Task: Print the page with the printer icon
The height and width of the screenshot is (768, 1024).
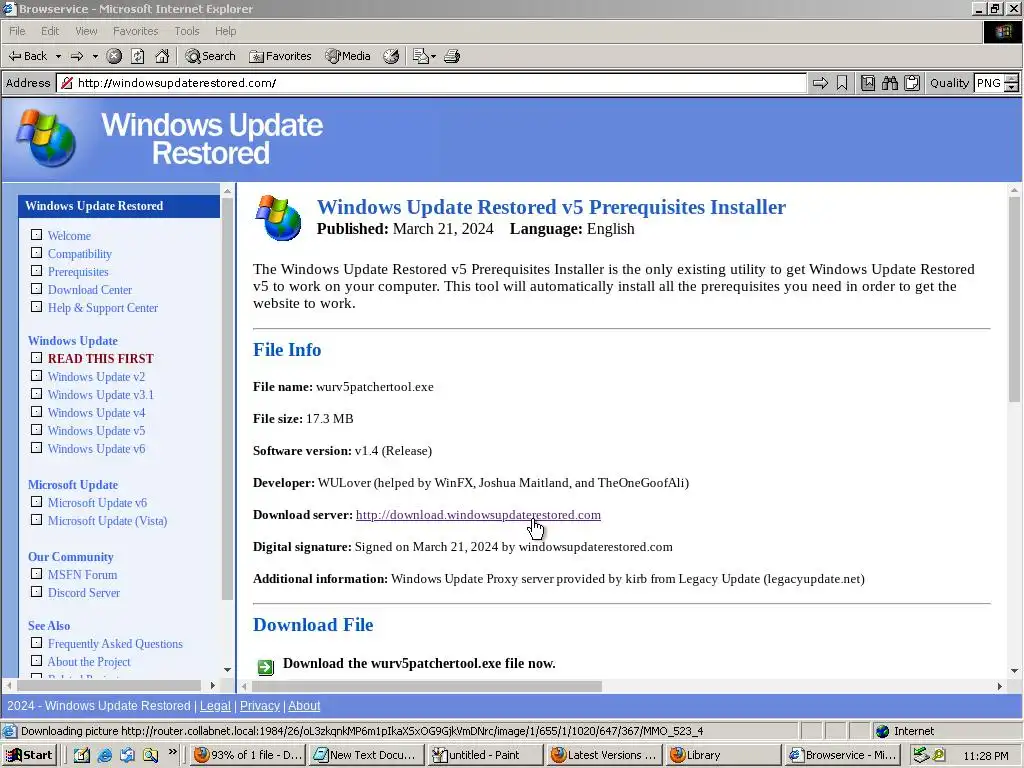Action: [452, 56]
